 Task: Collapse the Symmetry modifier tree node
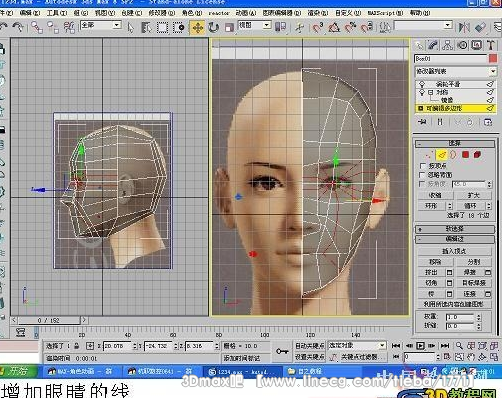pos(431,92)
